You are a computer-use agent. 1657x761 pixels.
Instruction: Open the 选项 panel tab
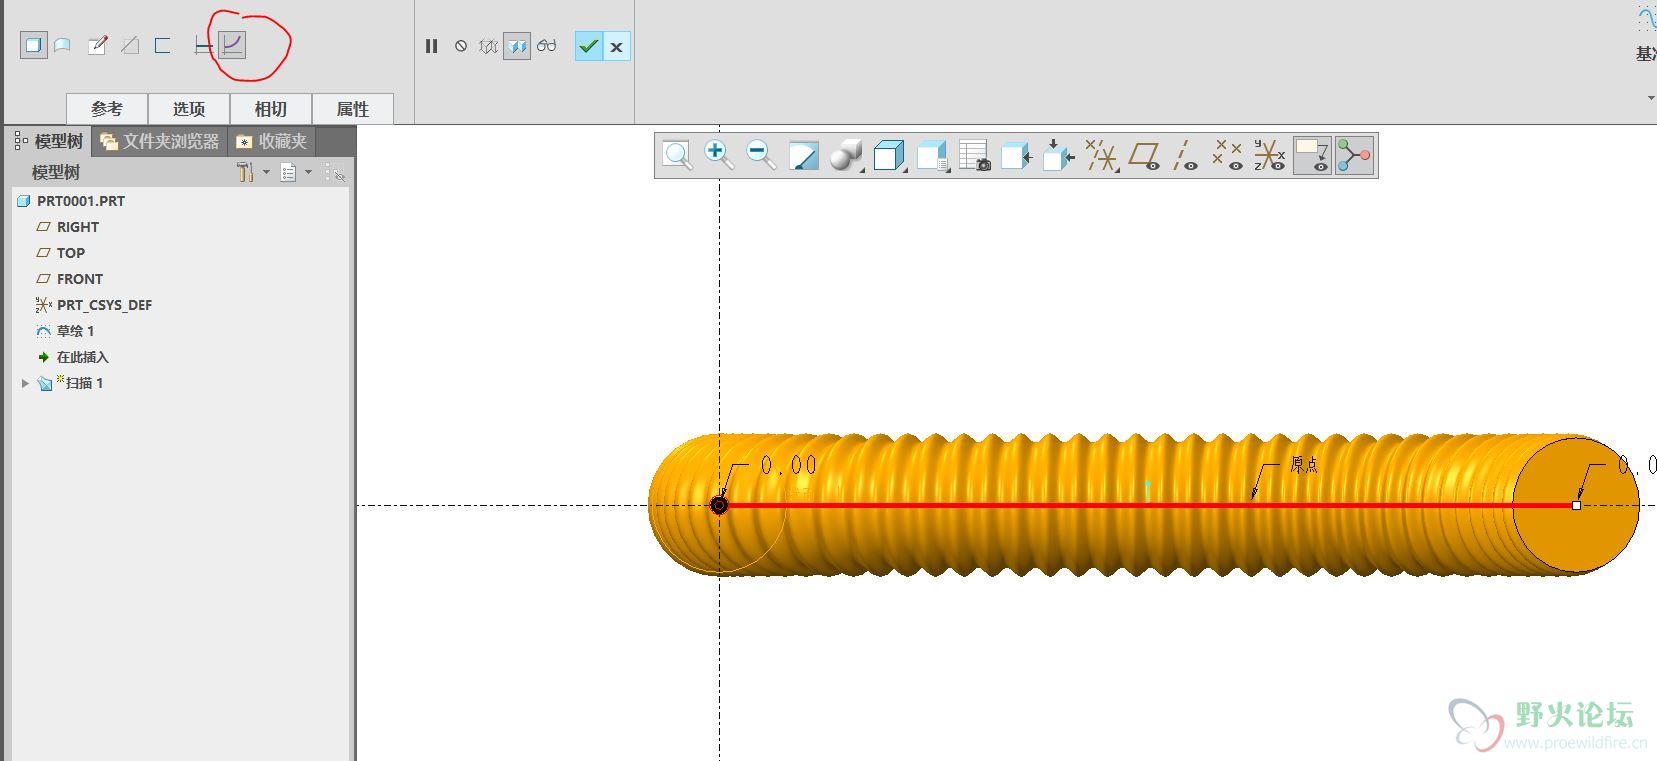(x=189, y=109)
